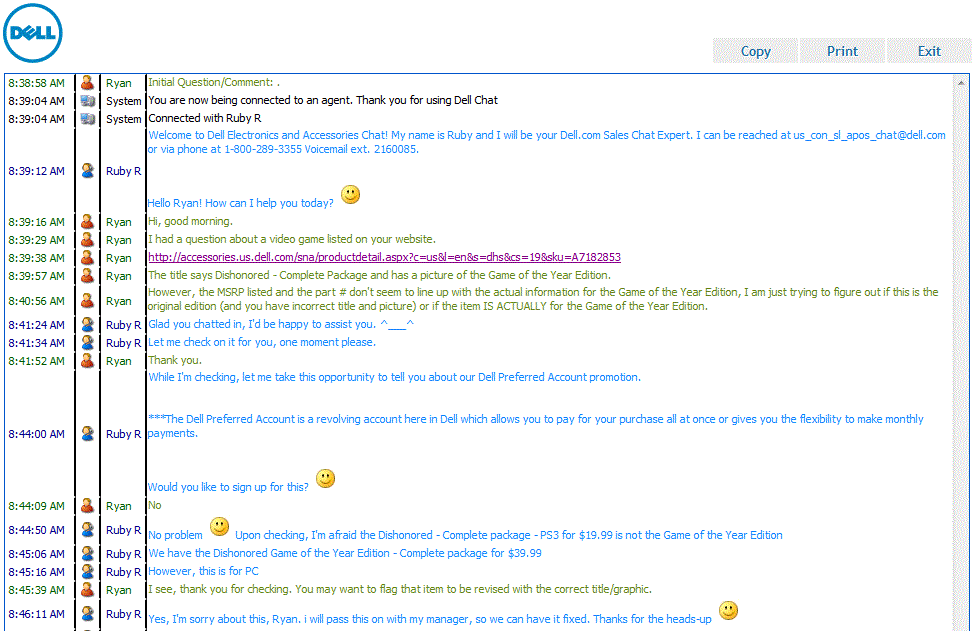The width and height of the screenshot is (974, 631).
Task: Click the 8:40:56 AM timestamp
Action: (37, 301)
